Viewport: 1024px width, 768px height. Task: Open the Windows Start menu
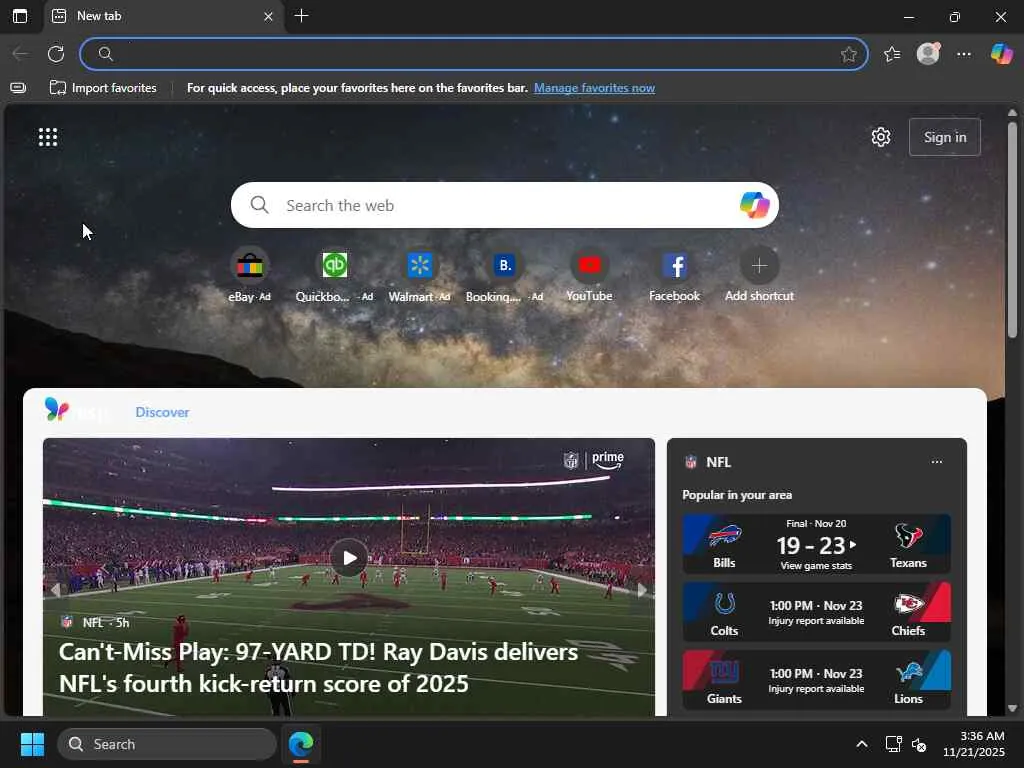(x=32, y=744)
